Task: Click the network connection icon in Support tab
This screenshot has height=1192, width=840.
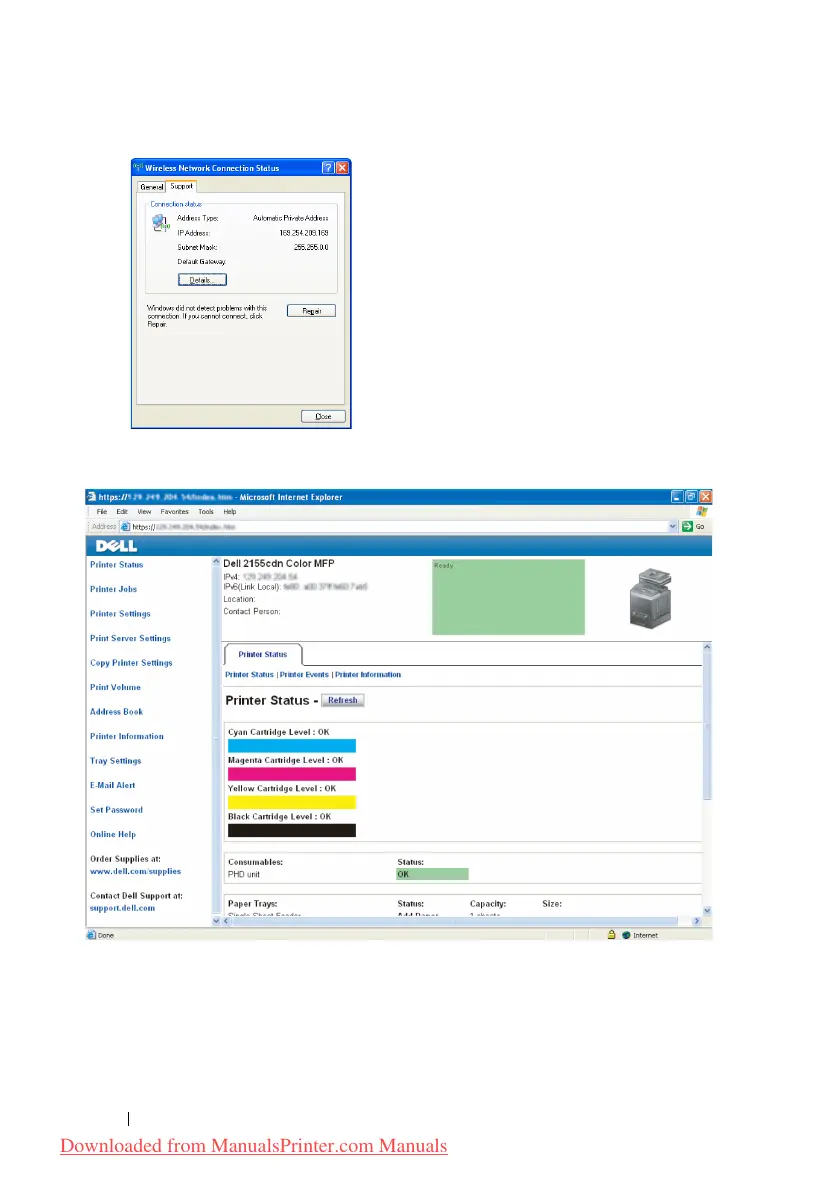Action: 160,223
